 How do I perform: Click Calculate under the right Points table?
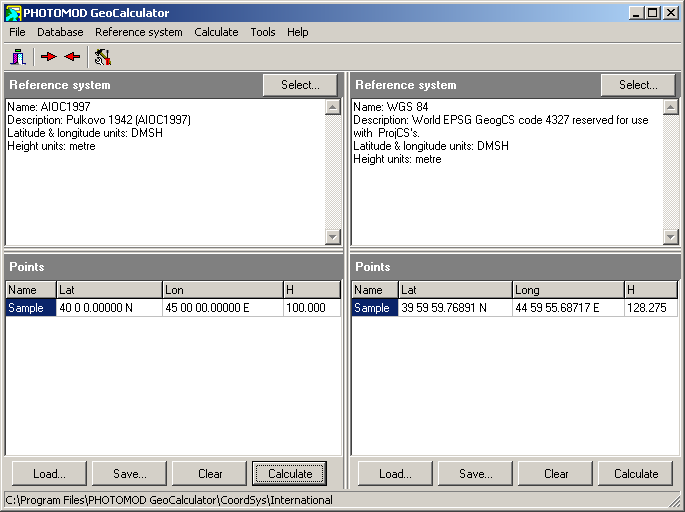coord(636,474)
